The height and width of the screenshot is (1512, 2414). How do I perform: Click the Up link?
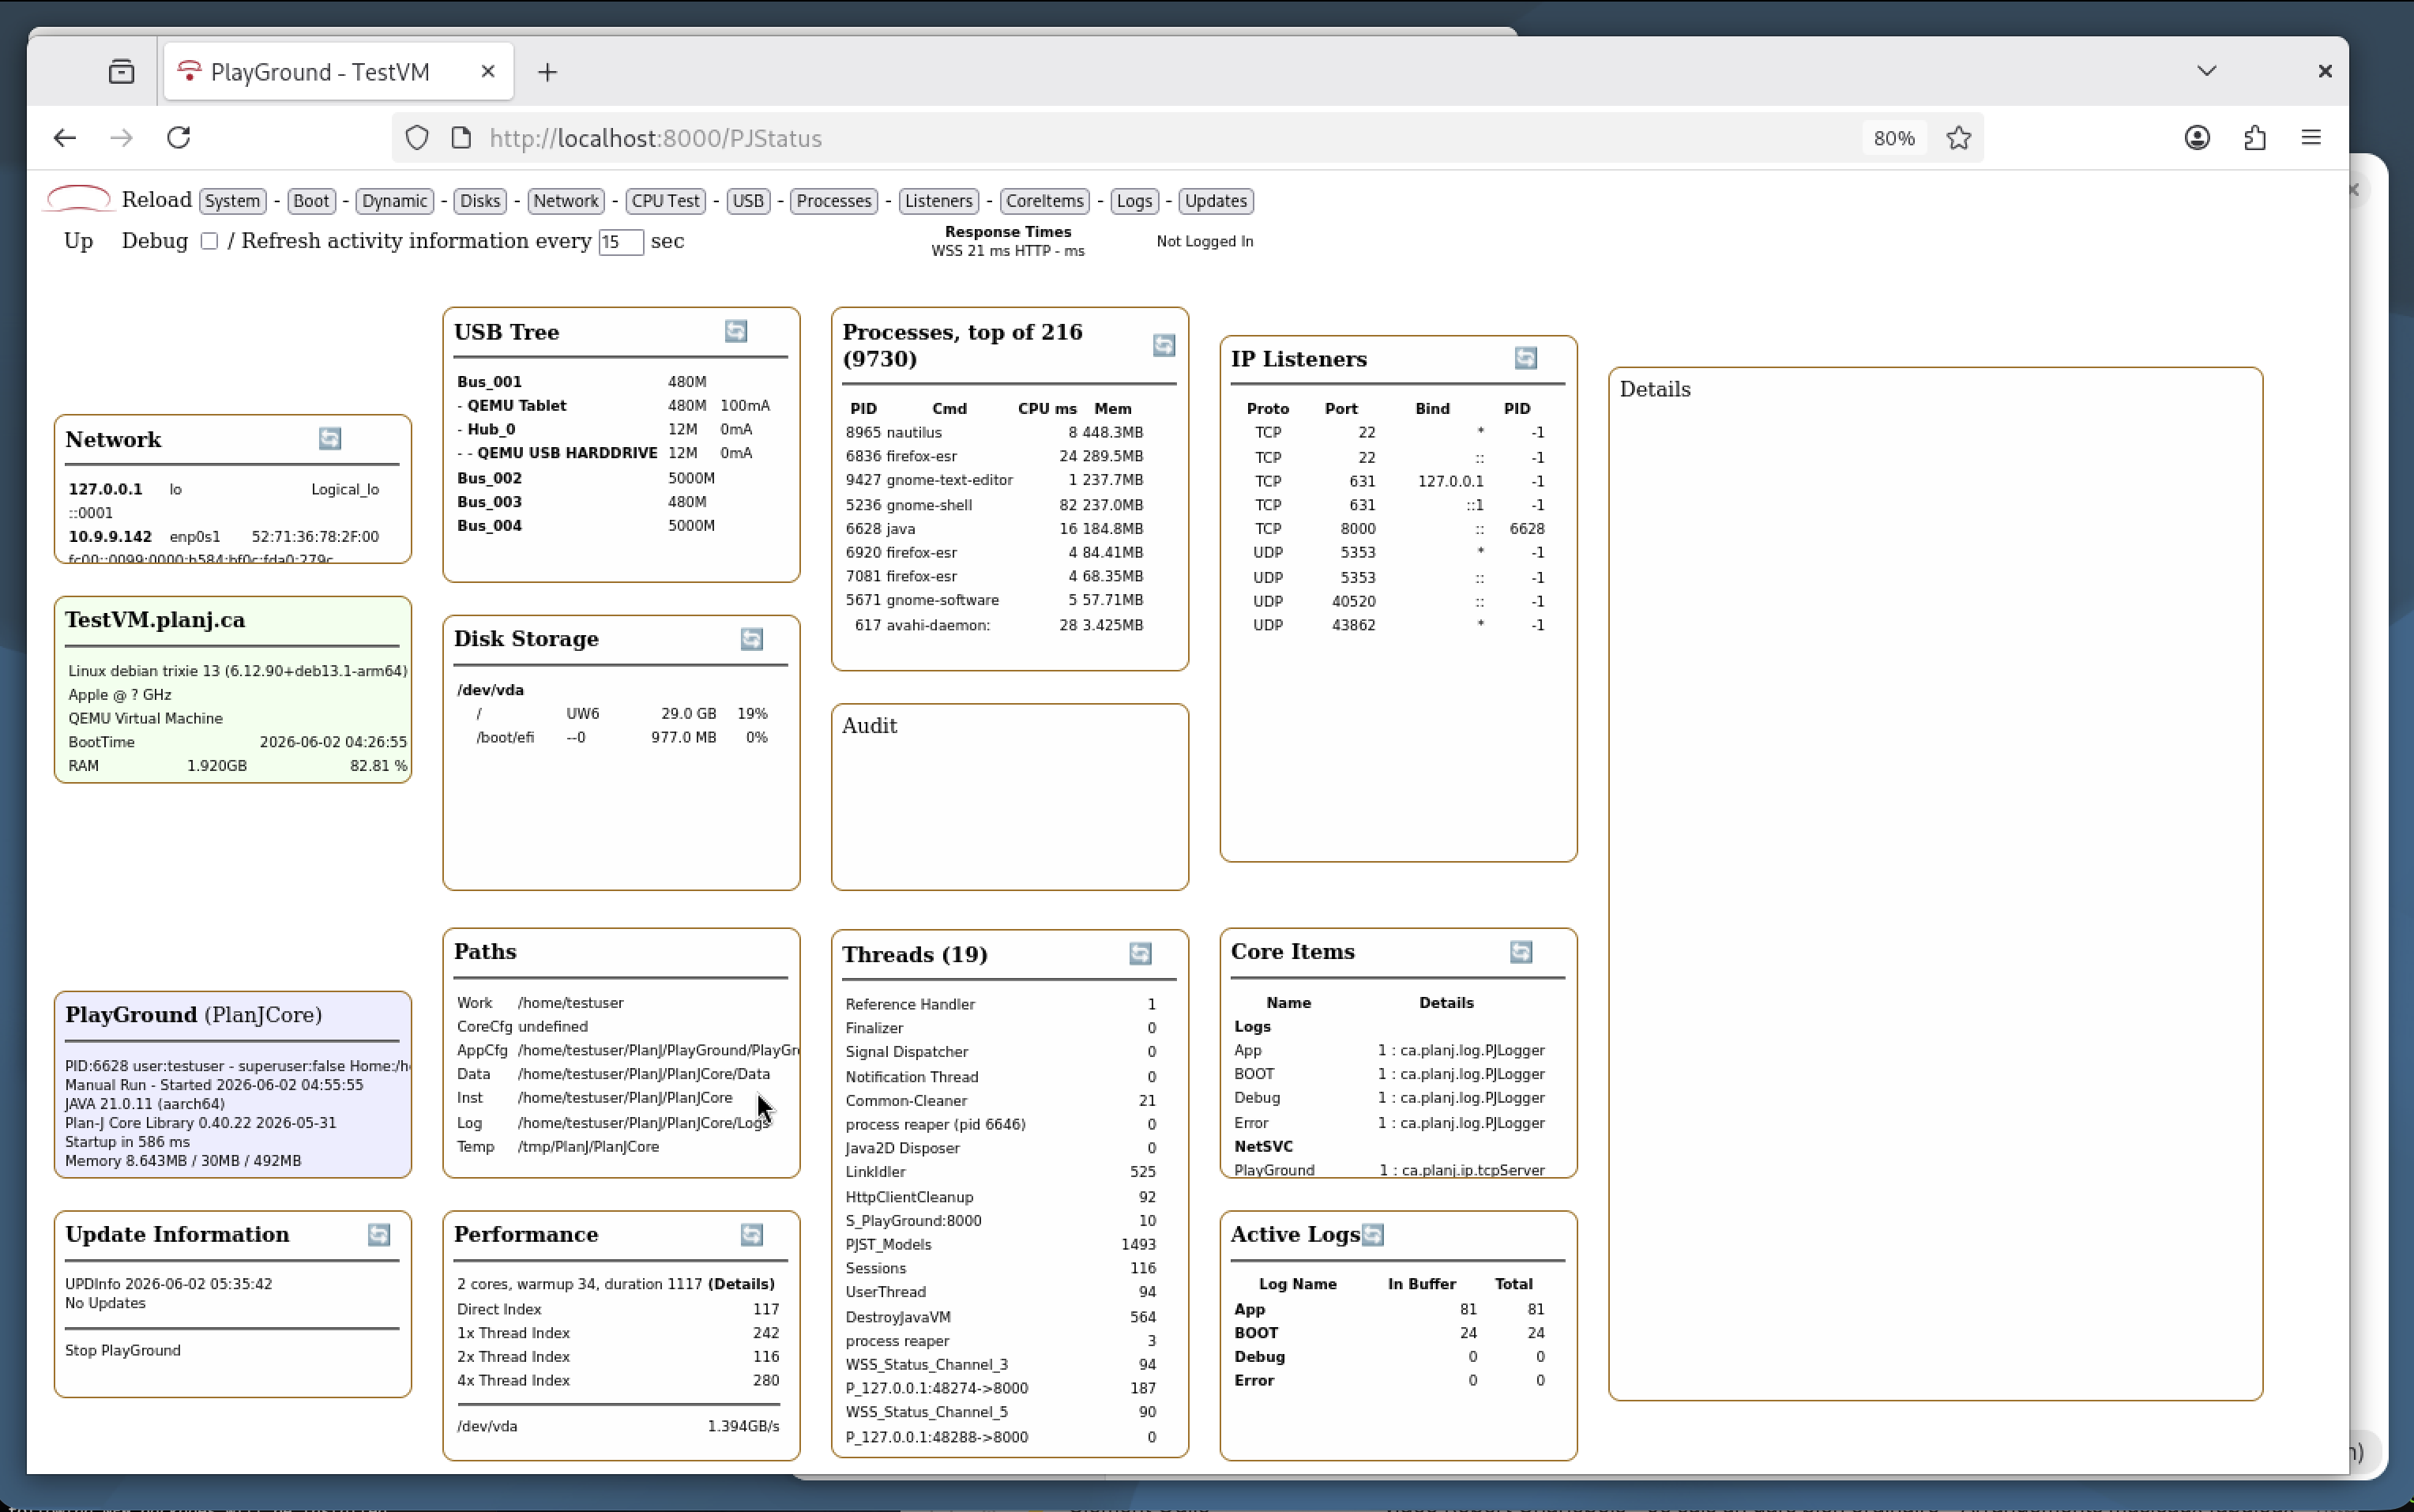79,241
